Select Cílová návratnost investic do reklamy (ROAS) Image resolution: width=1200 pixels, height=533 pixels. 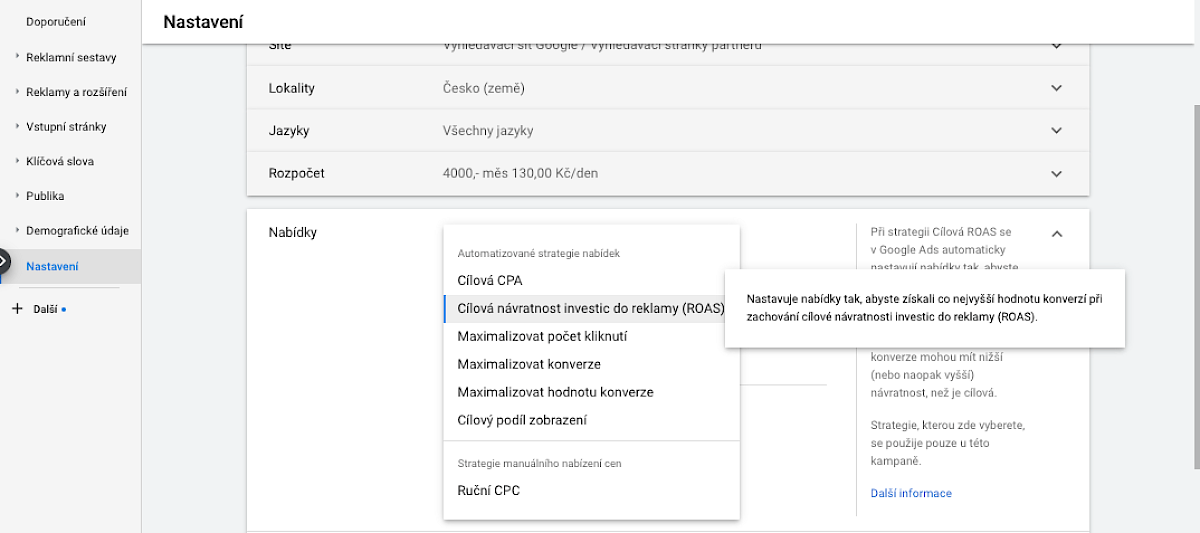tap(590, 309)
